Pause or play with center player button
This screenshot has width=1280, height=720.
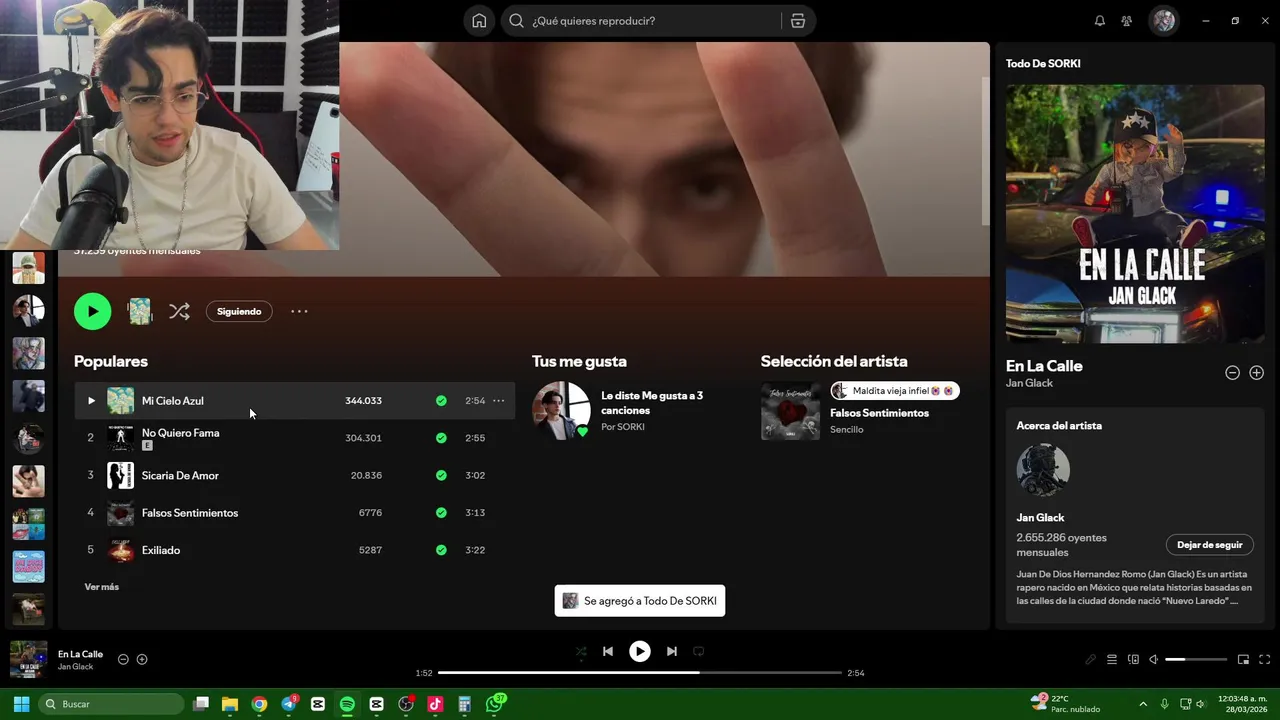point(640,651)
